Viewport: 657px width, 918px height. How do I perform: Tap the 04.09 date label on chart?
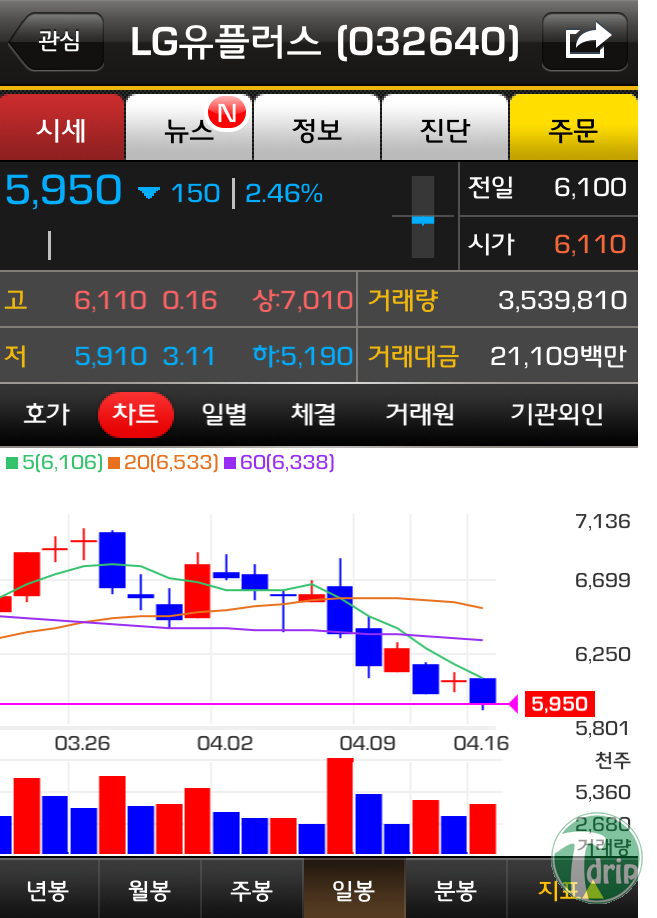[368, 743]
